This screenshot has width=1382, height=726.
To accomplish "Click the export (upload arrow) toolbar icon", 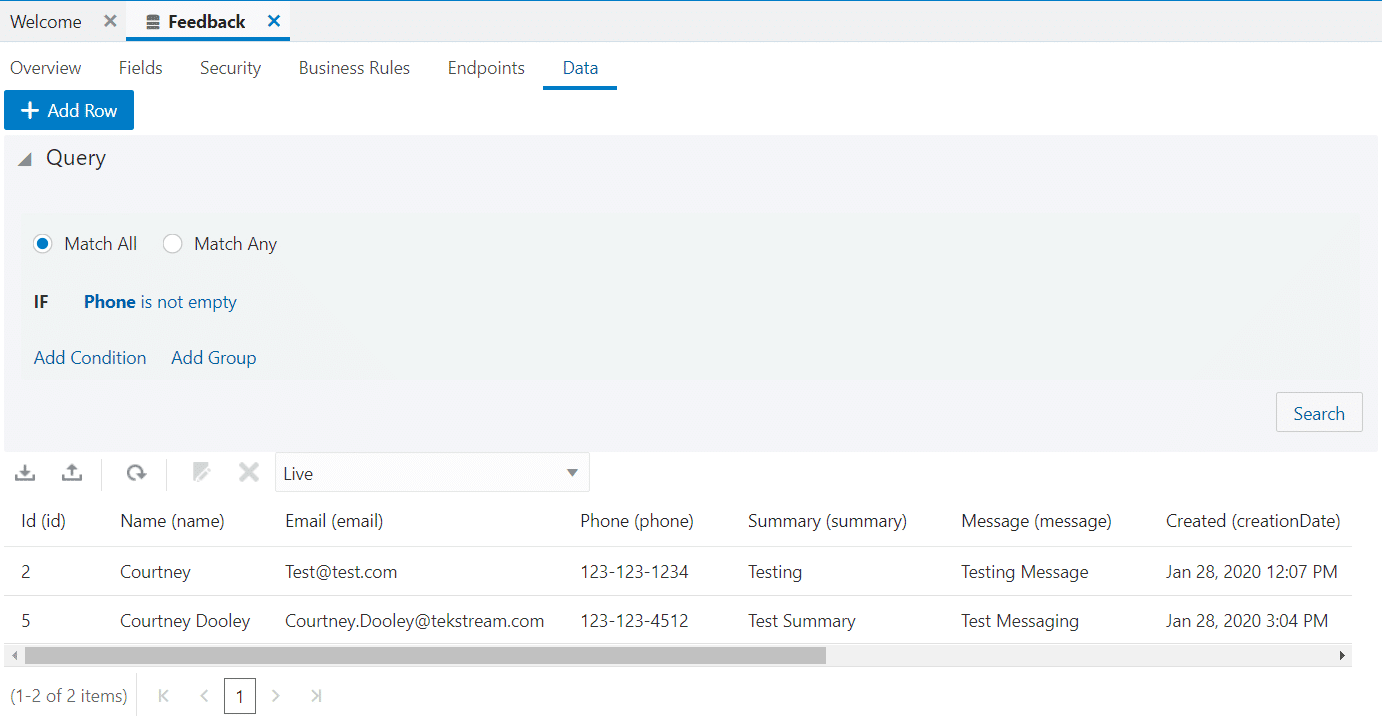I will 72,473.
